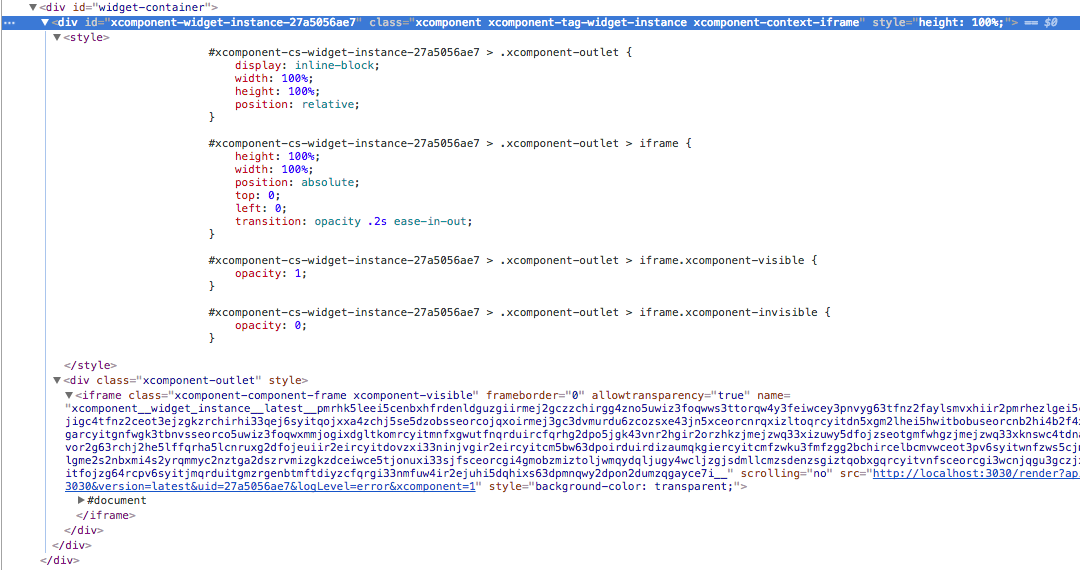The image size is (1080, 570).
Task: Collapse the widget-container div node
Action: pyautogui.click(x=32, y=8)
